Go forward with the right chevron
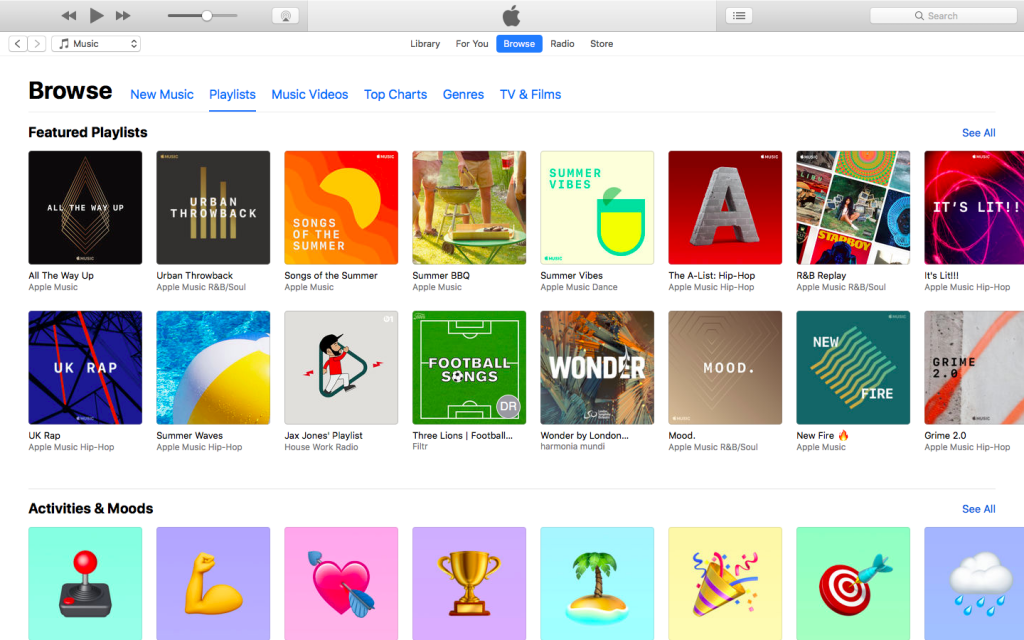The width and height of the screenshot is (1024, 640). (37, 44)
